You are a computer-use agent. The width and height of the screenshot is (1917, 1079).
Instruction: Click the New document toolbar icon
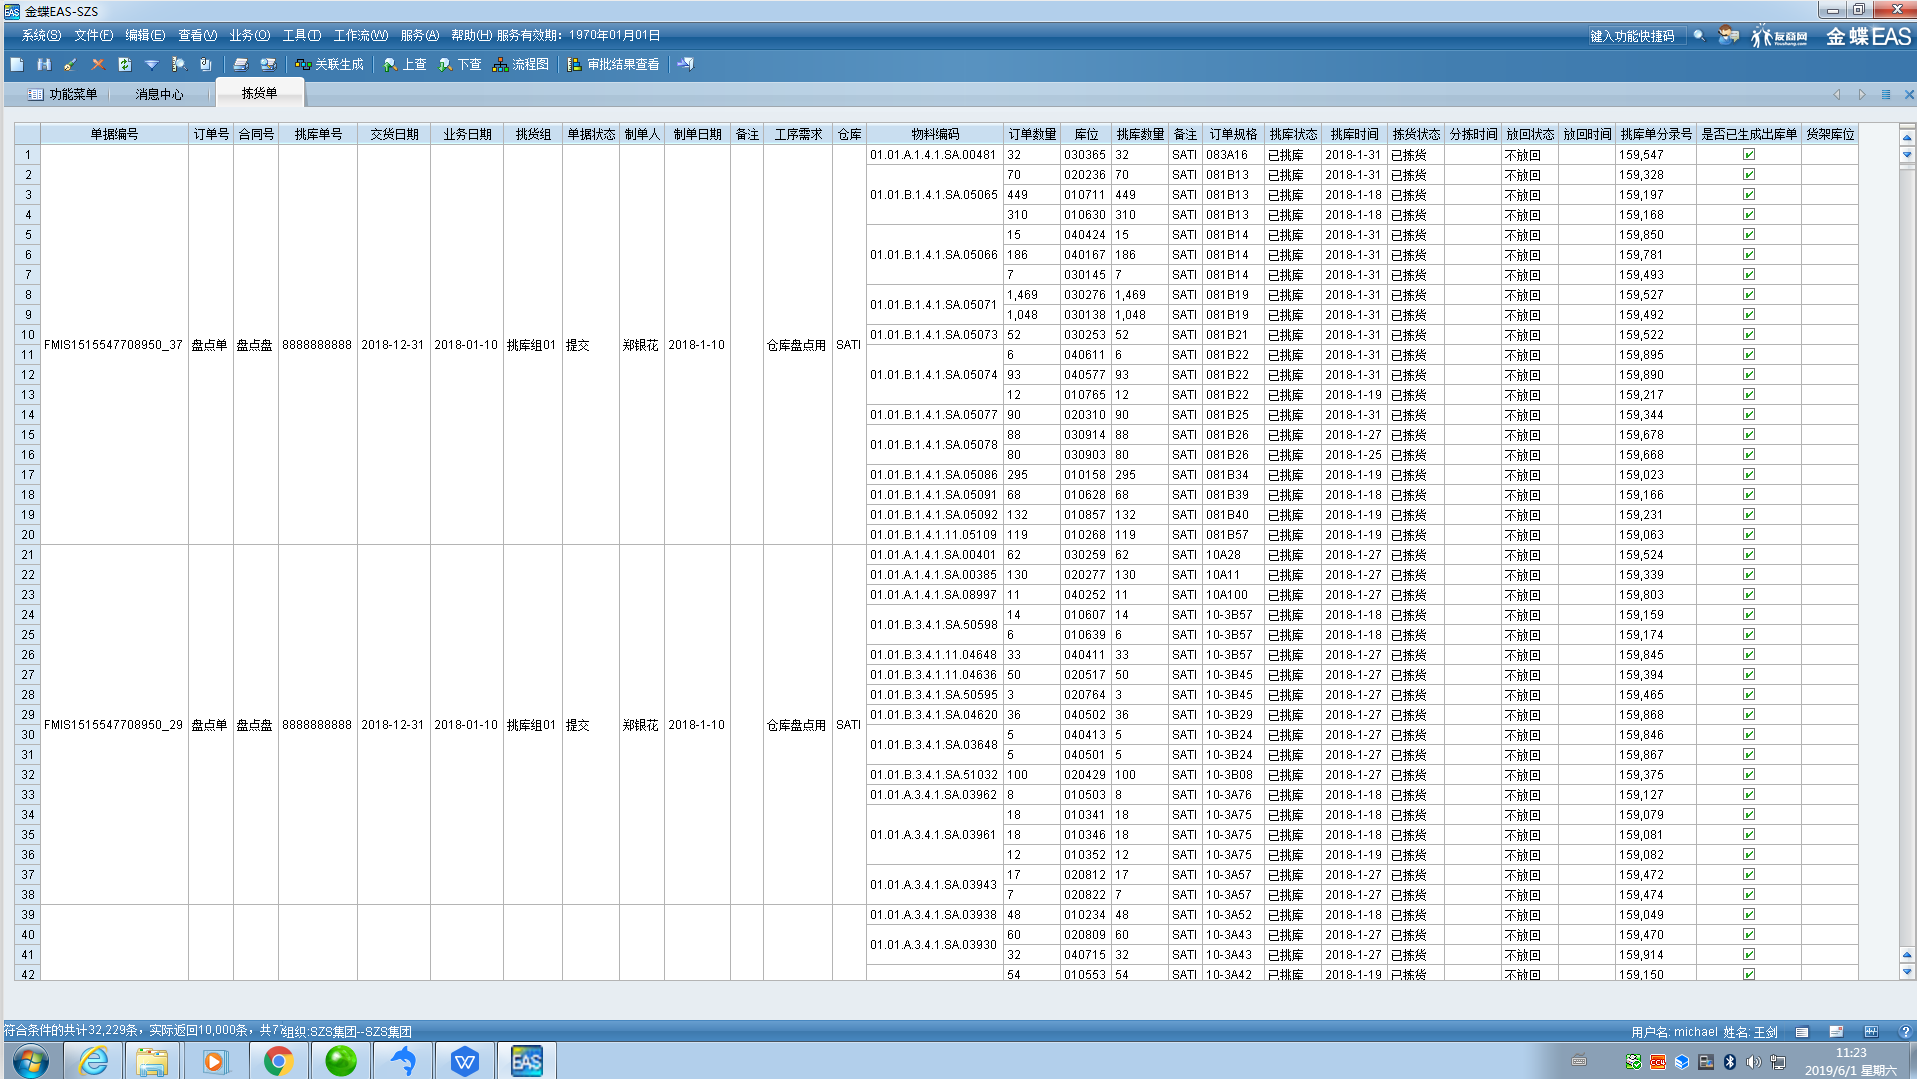coord(17,64)
